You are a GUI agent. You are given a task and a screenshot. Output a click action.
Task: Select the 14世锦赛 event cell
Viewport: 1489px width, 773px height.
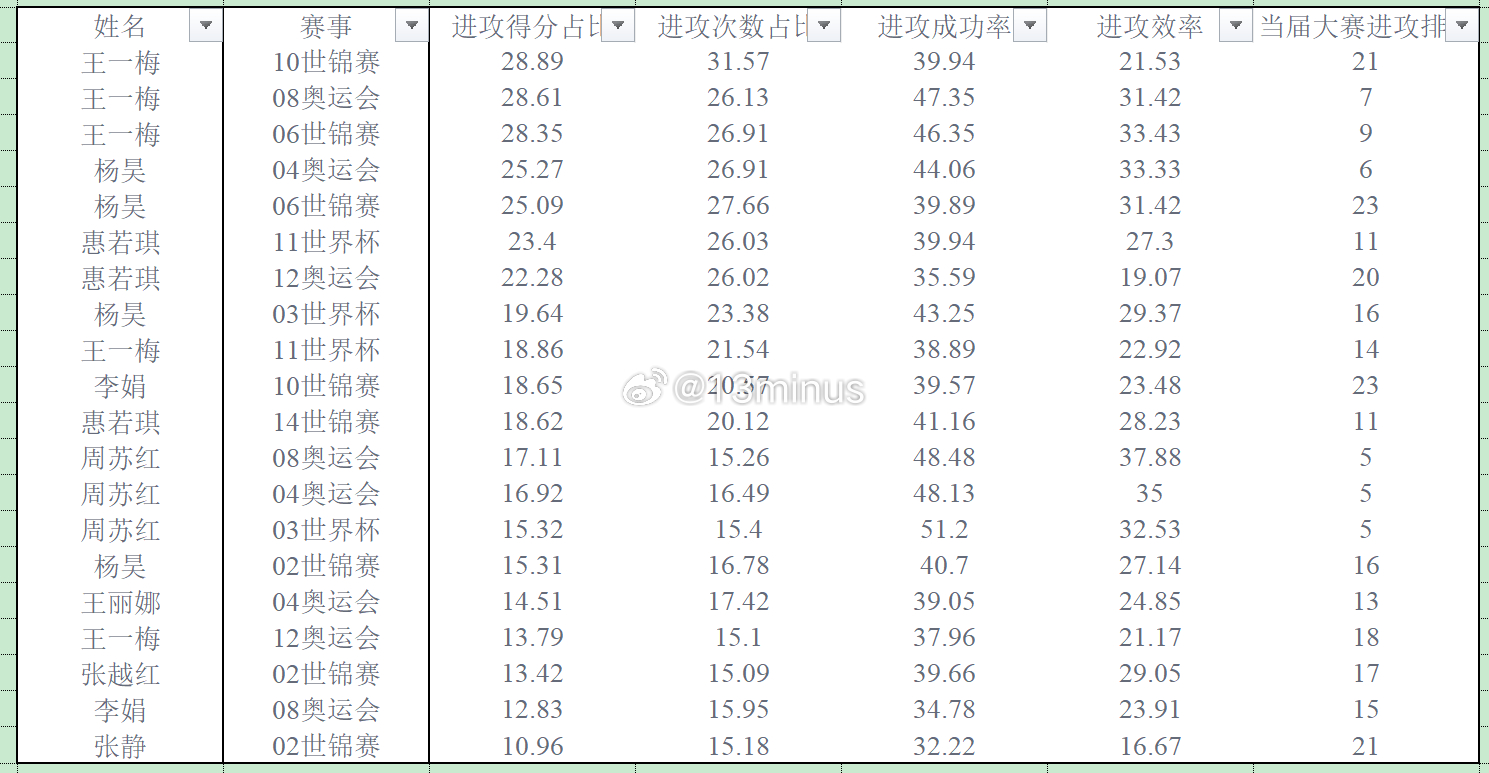click(326, 422)
